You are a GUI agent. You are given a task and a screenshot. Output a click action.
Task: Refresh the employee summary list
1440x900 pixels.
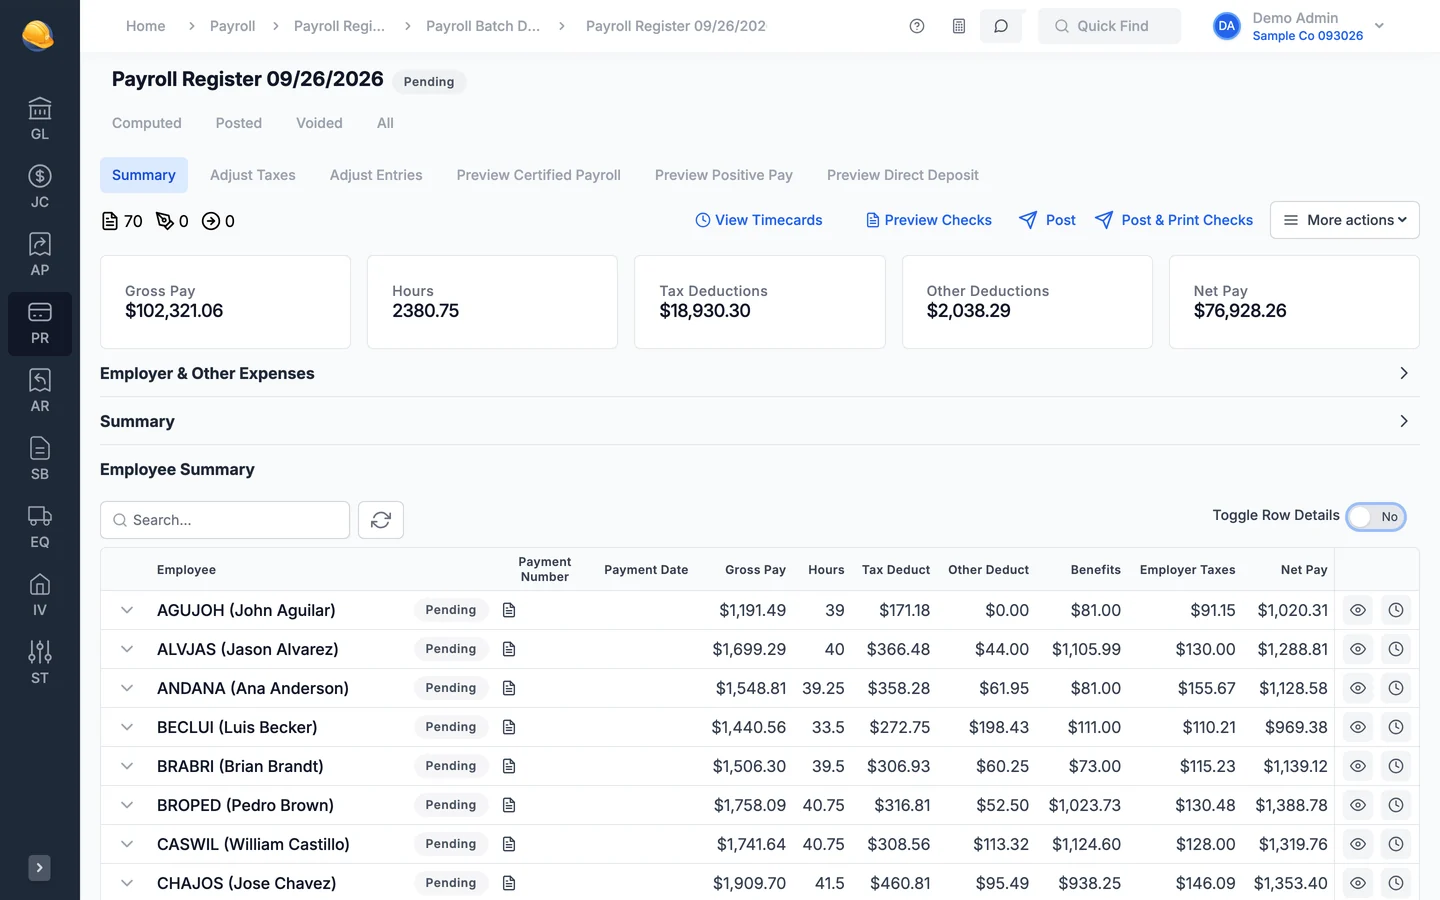[381, 520]
